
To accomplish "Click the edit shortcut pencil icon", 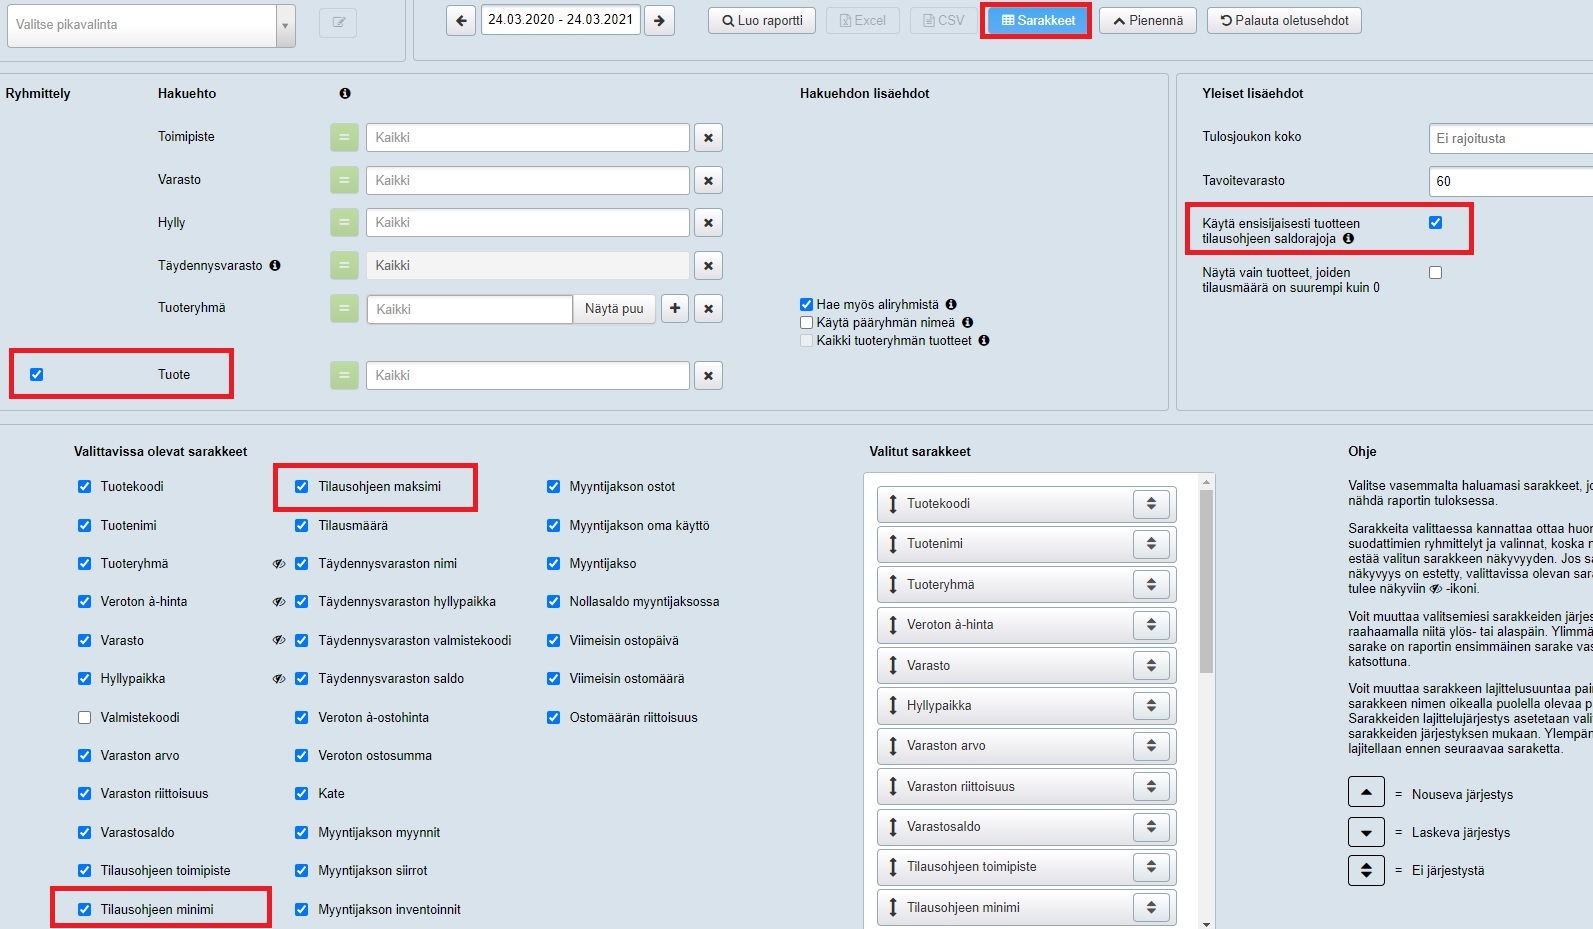I will pos(338,23).
